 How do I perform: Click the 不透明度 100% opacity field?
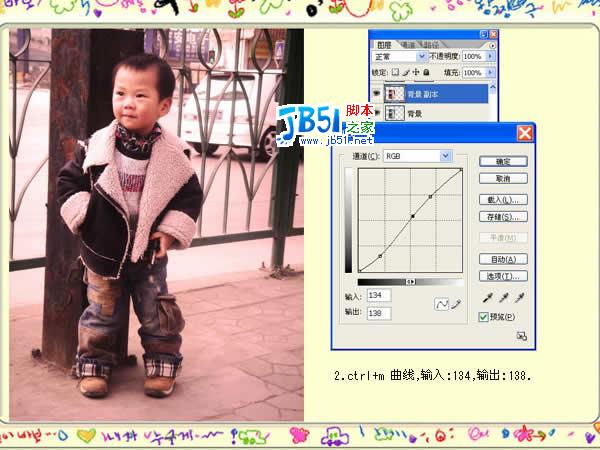click(x=474, y=57)
